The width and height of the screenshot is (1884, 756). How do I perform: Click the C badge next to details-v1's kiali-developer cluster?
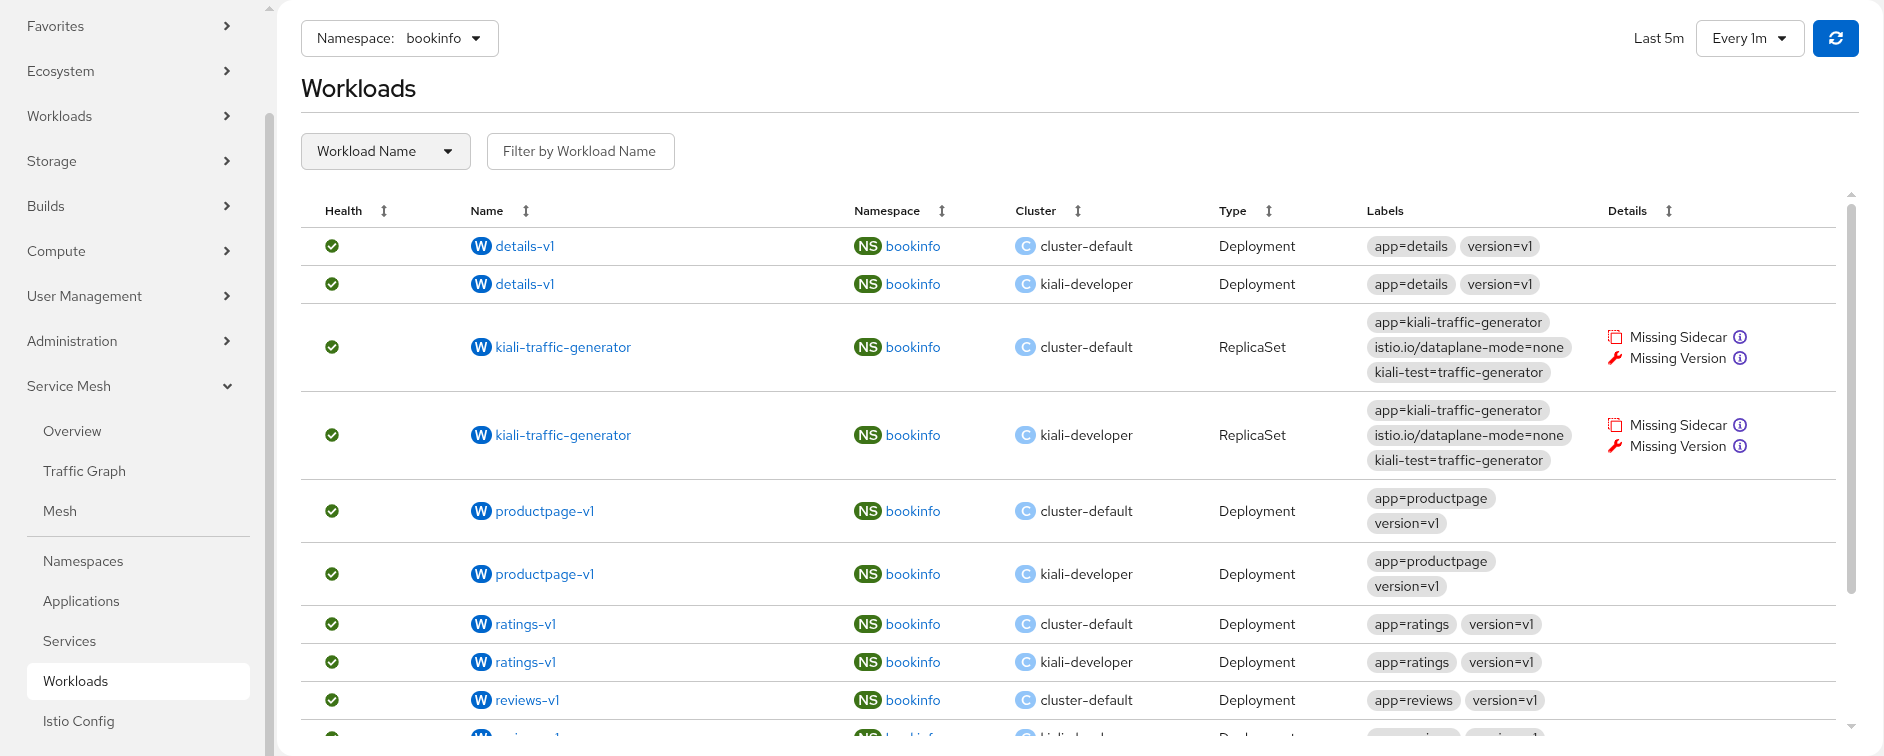[1025, 284]
